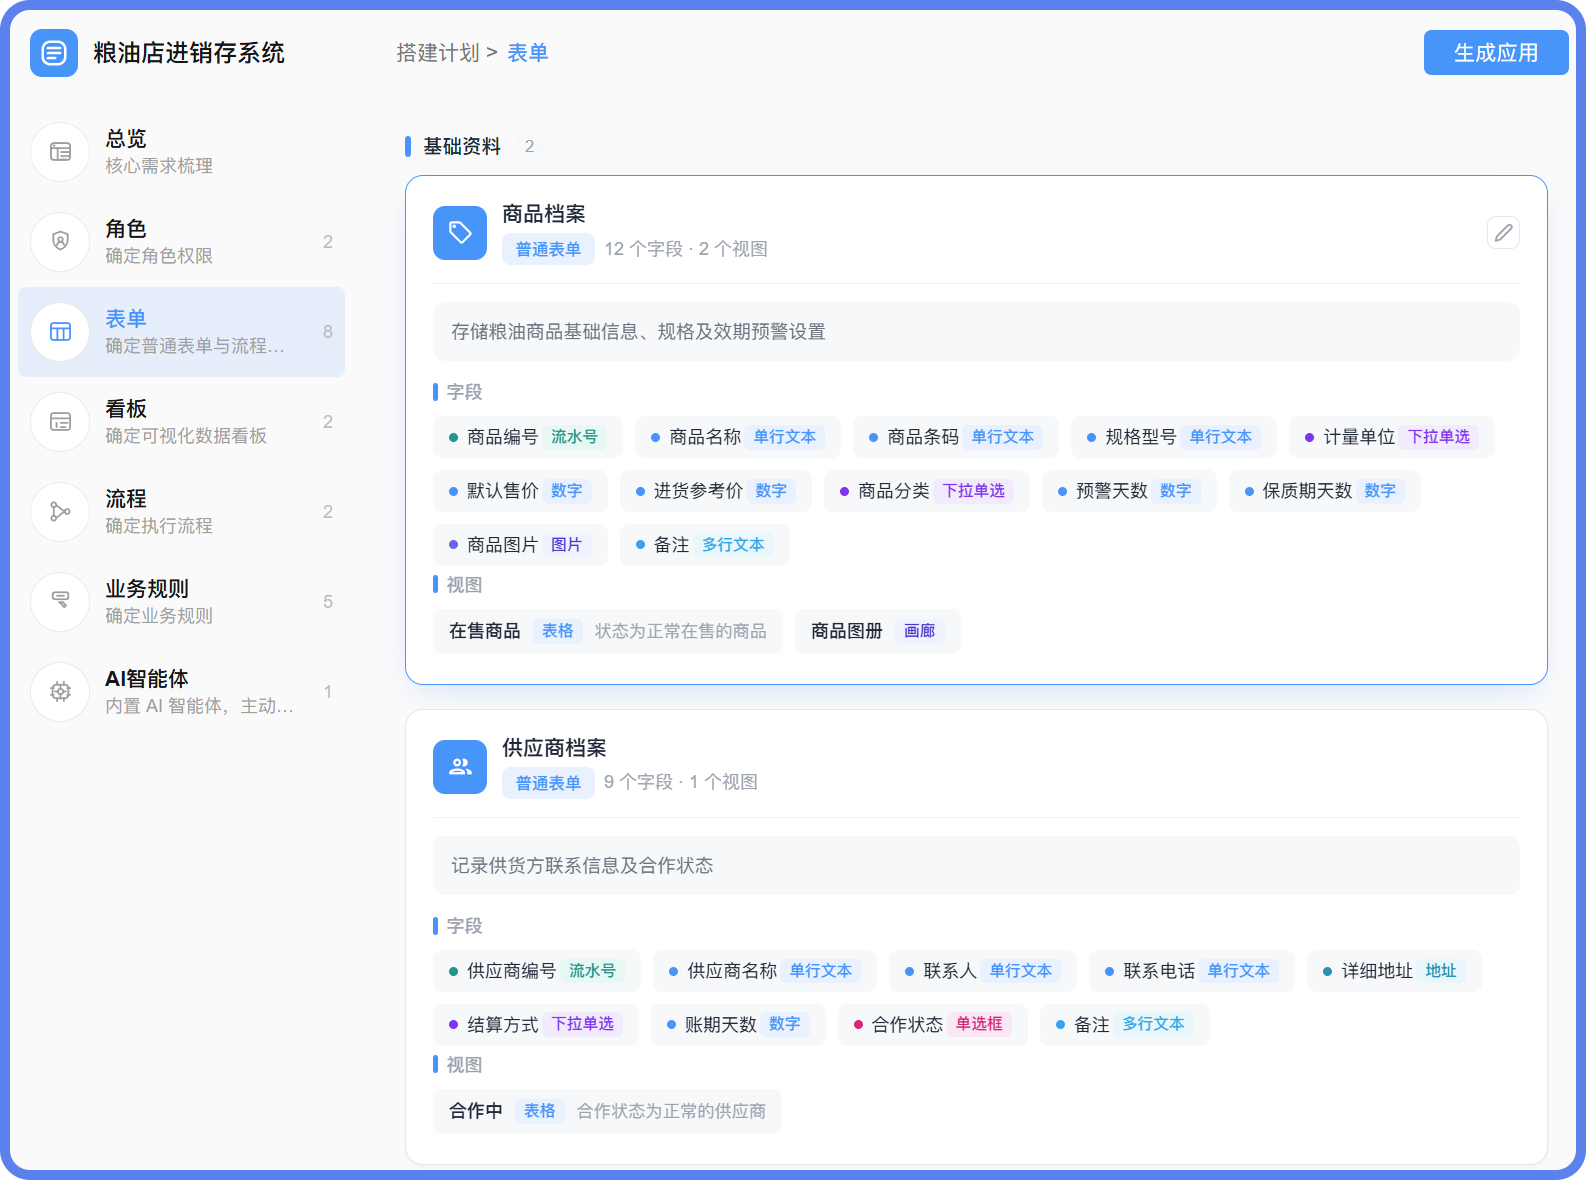Select the 计量单位 dropdown field chip
The width and height of the screenshot is (1586, 1180).
[1392, 437]
